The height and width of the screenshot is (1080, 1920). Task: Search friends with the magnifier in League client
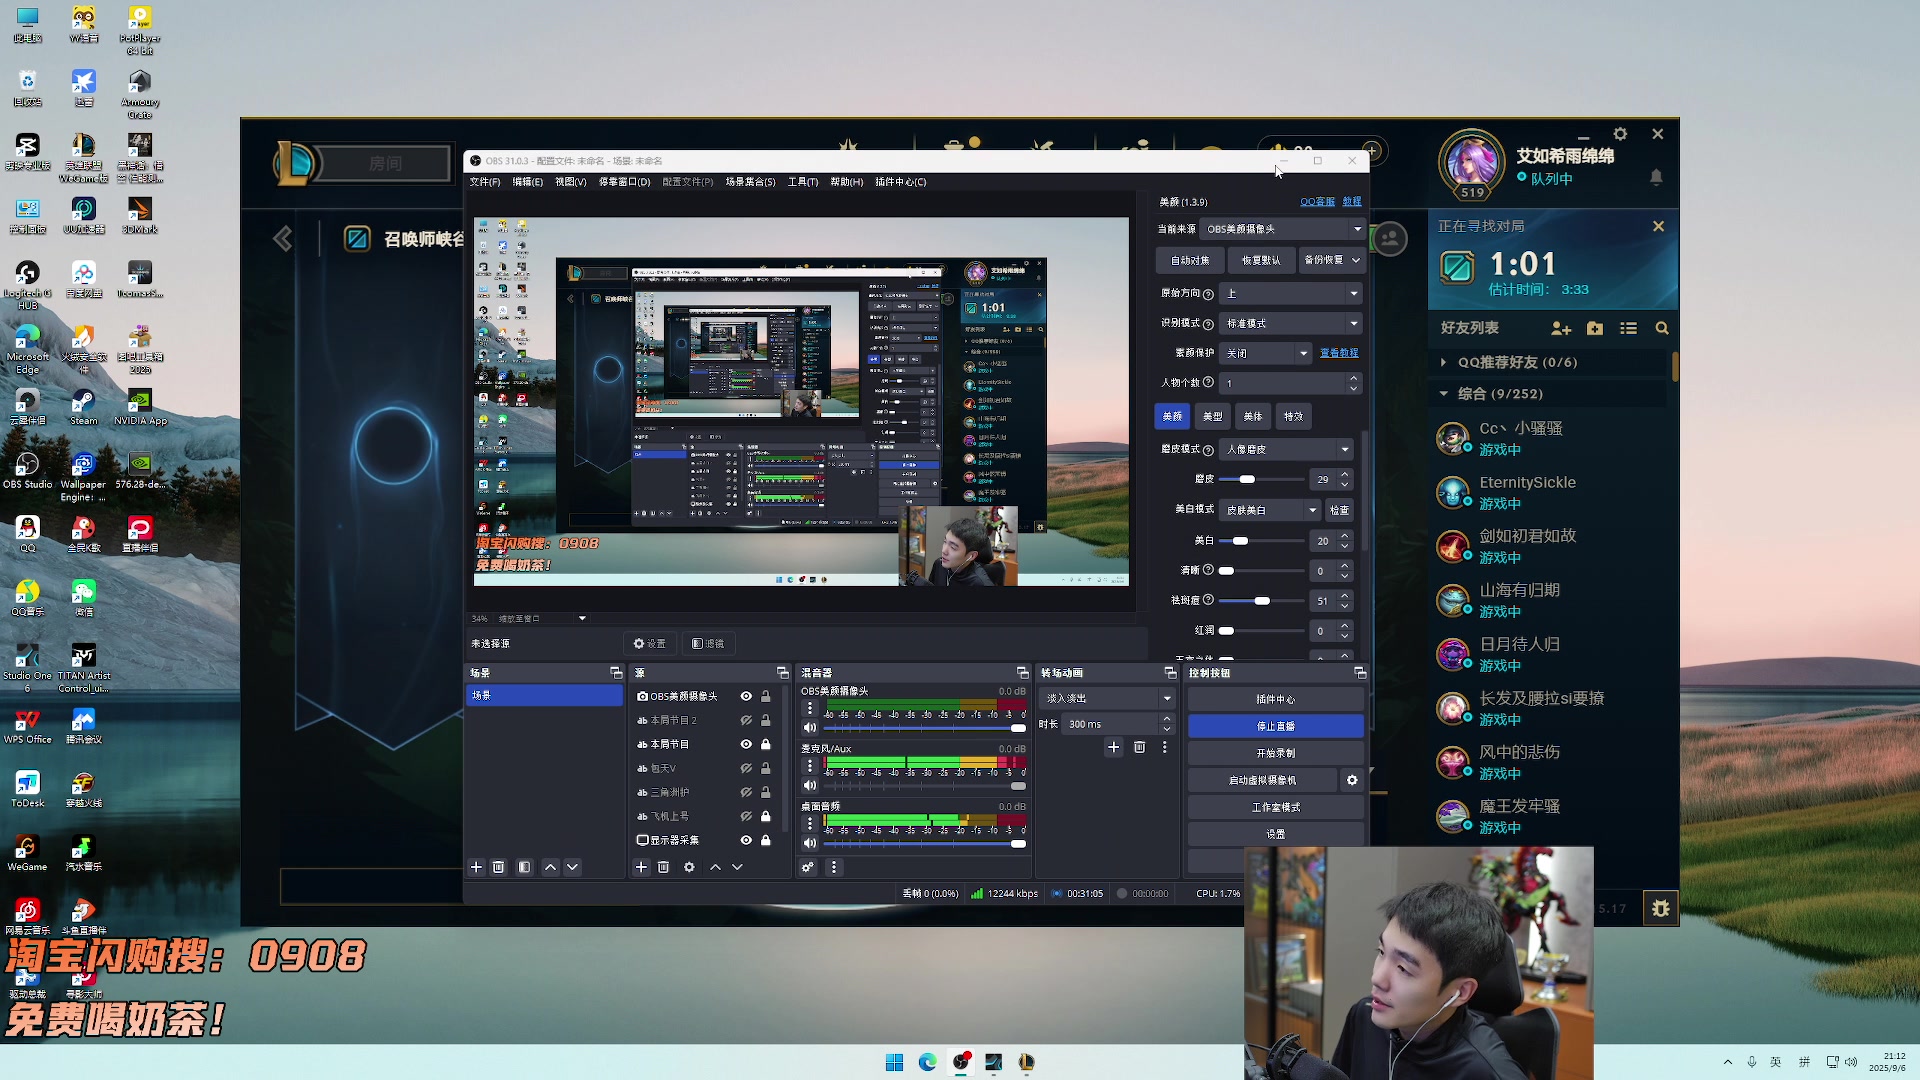(x=1662, y=328)
